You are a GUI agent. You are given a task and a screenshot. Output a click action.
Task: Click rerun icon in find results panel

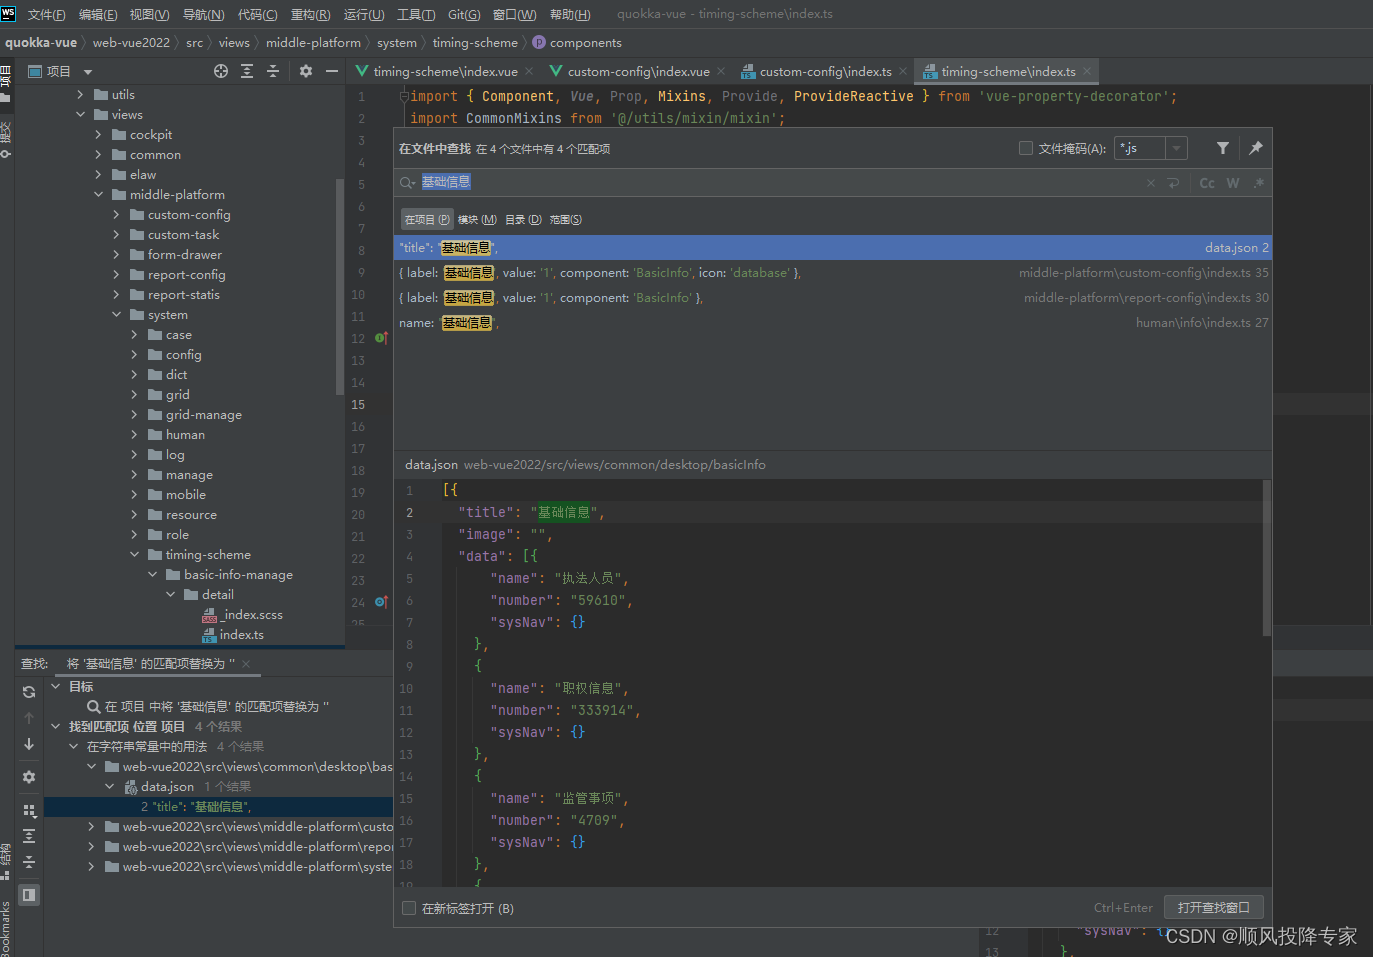point(29,692)
